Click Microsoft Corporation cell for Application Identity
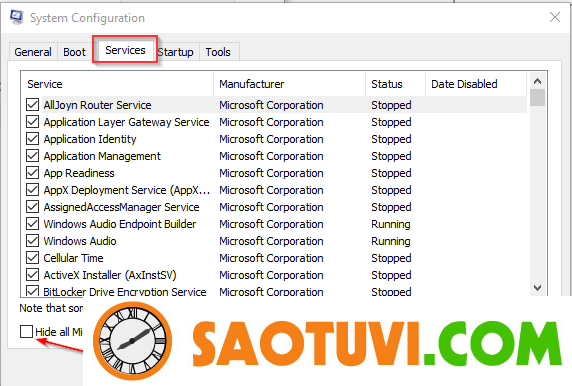The height and width of the screenshot is (386, 572). (x=271, y=139)
